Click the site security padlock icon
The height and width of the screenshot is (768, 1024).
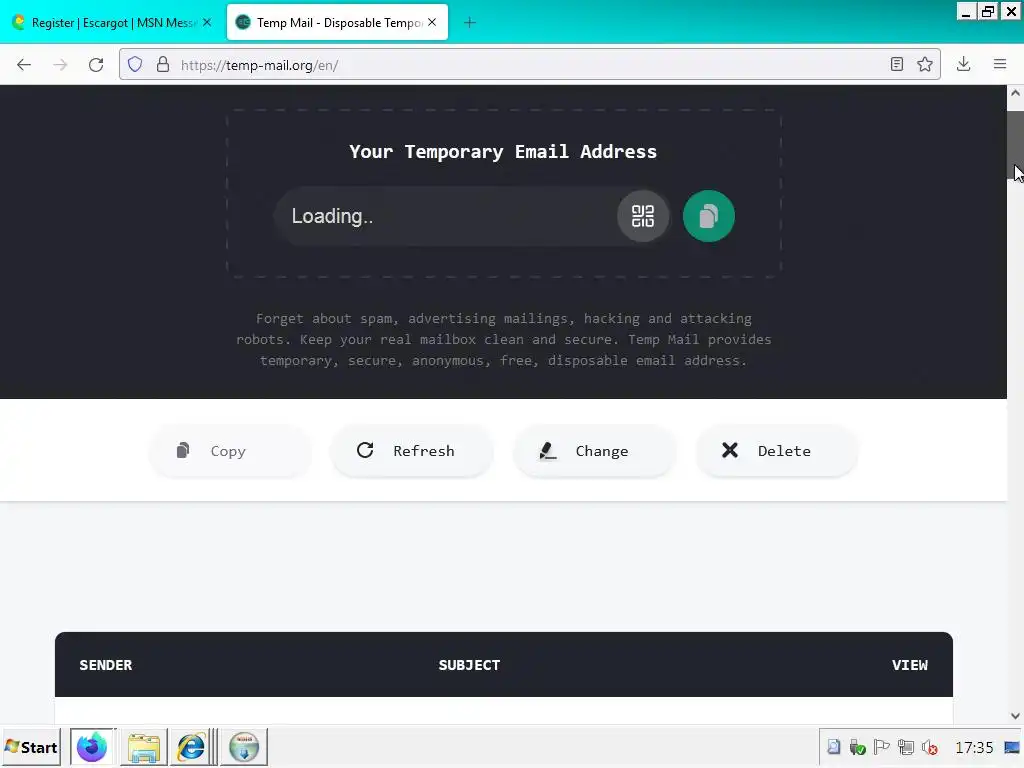click(163, 65)
